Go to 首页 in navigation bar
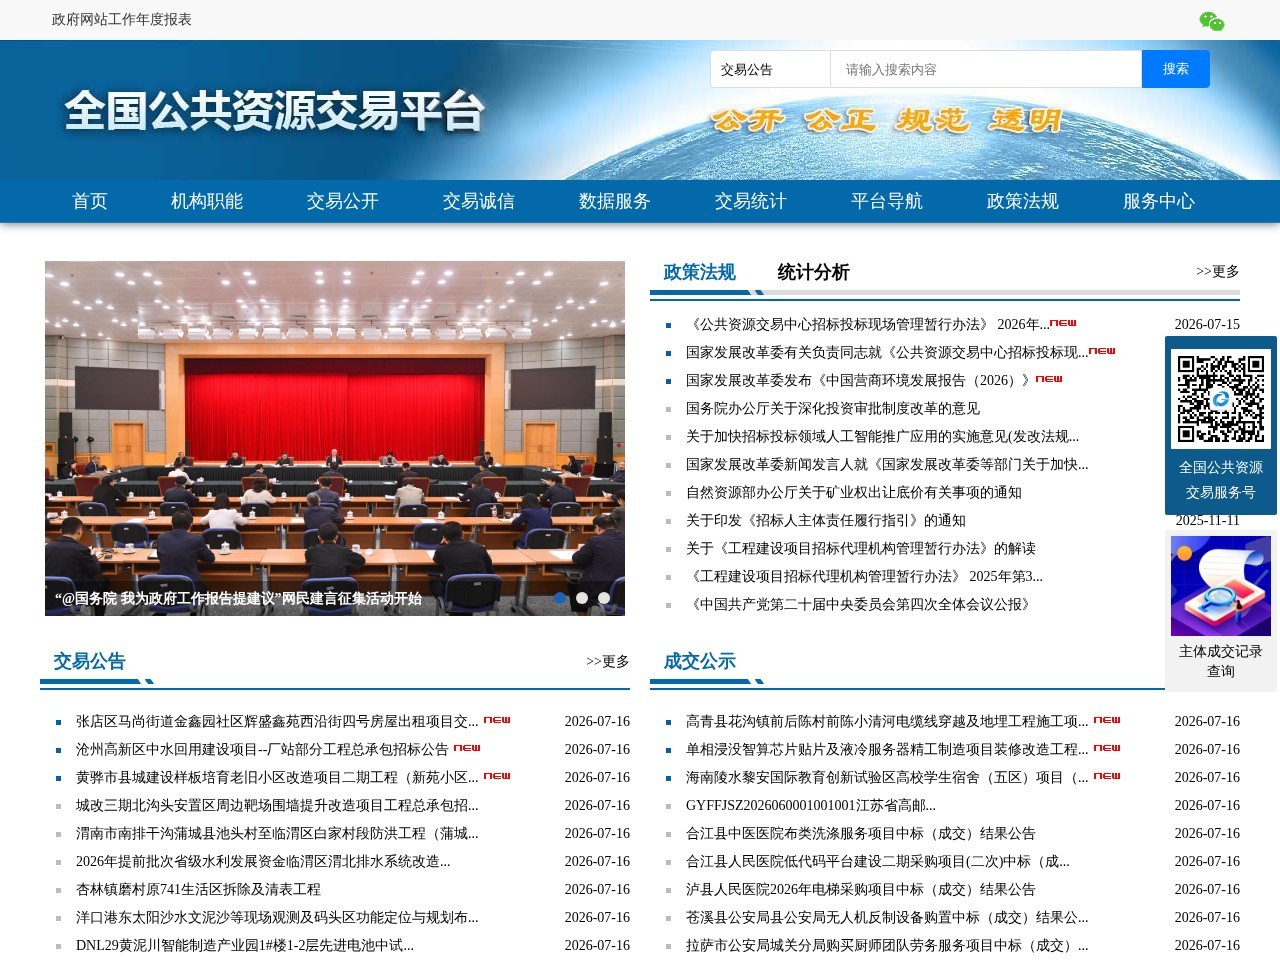1280x960 pixels. pos(90,201)
